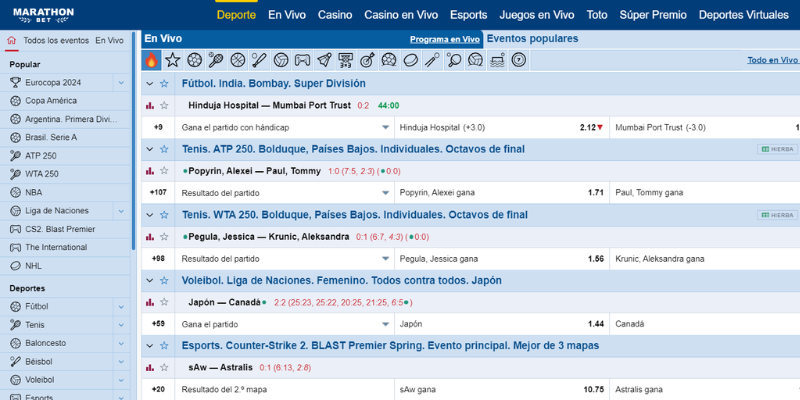The width and height of the screenshot is (800, 400).
Task: Open the Deporte tab
Action: 236,15
